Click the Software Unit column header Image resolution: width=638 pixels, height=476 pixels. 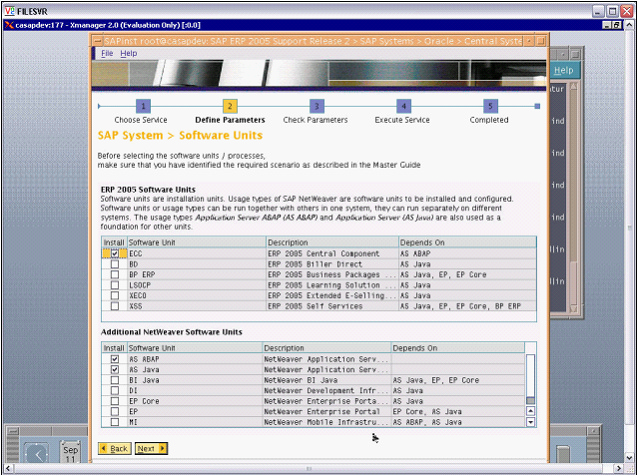(195, 243)
